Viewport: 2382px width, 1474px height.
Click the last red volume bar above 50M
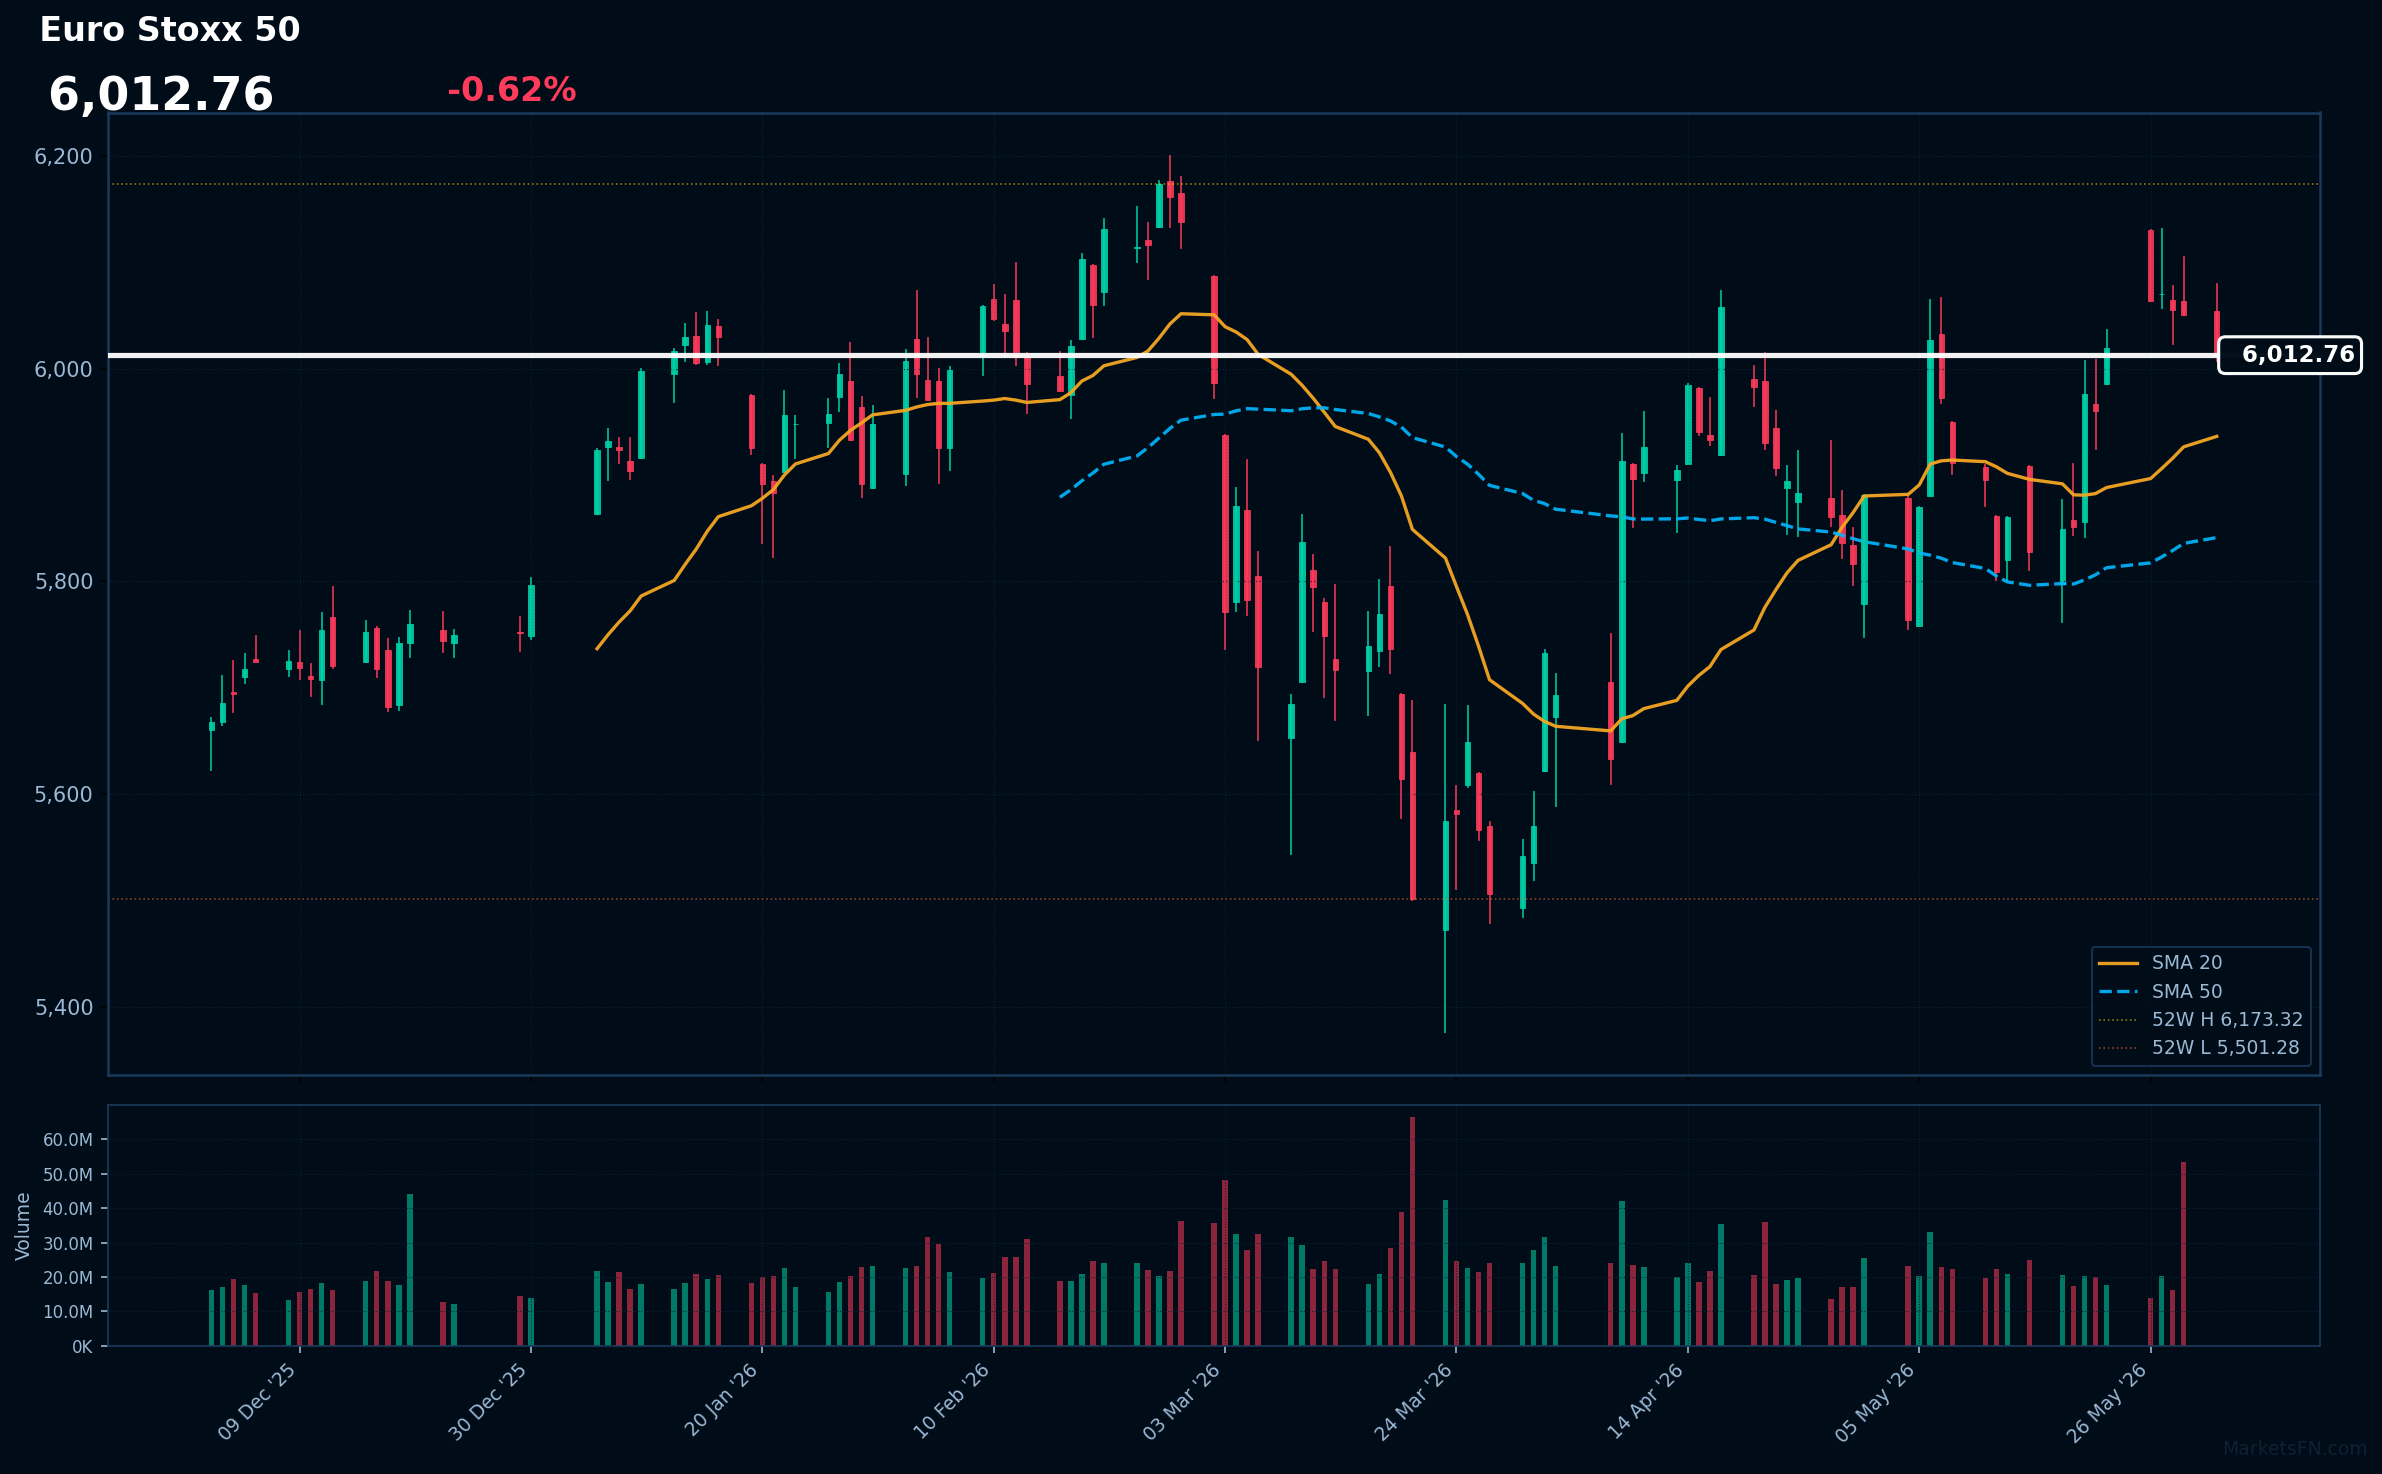(2184, 1254)
